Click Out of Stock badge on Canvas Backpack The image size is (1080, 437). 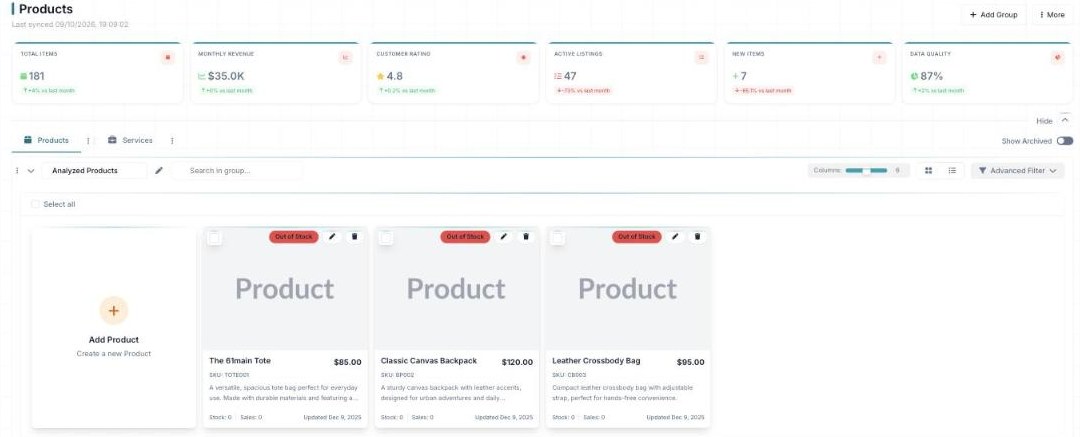465,236
